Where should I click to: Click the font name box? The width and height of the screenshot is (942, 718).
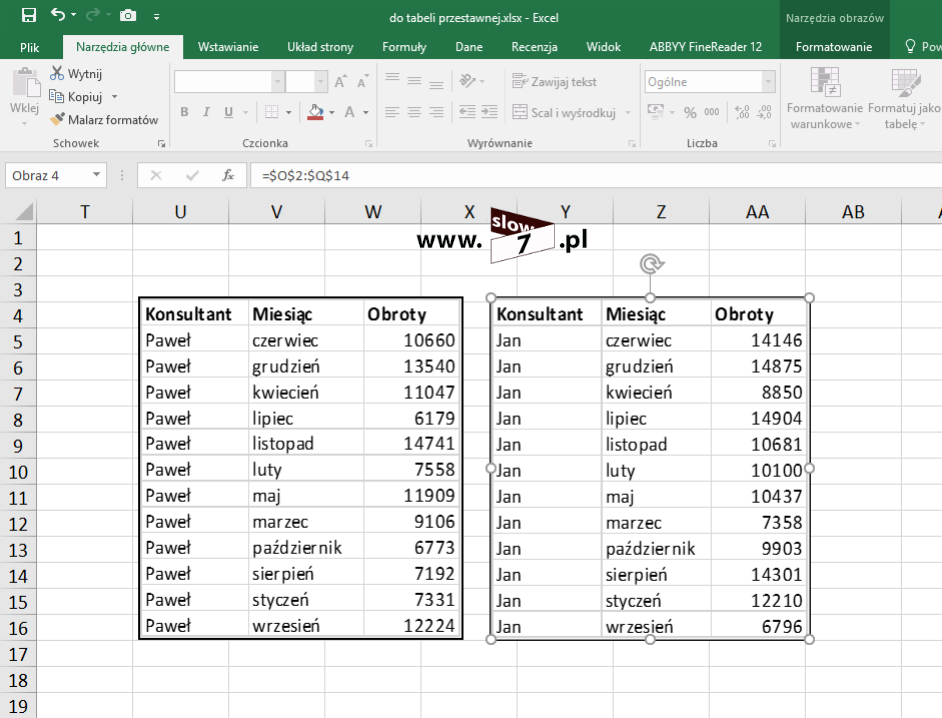[223, 82]
